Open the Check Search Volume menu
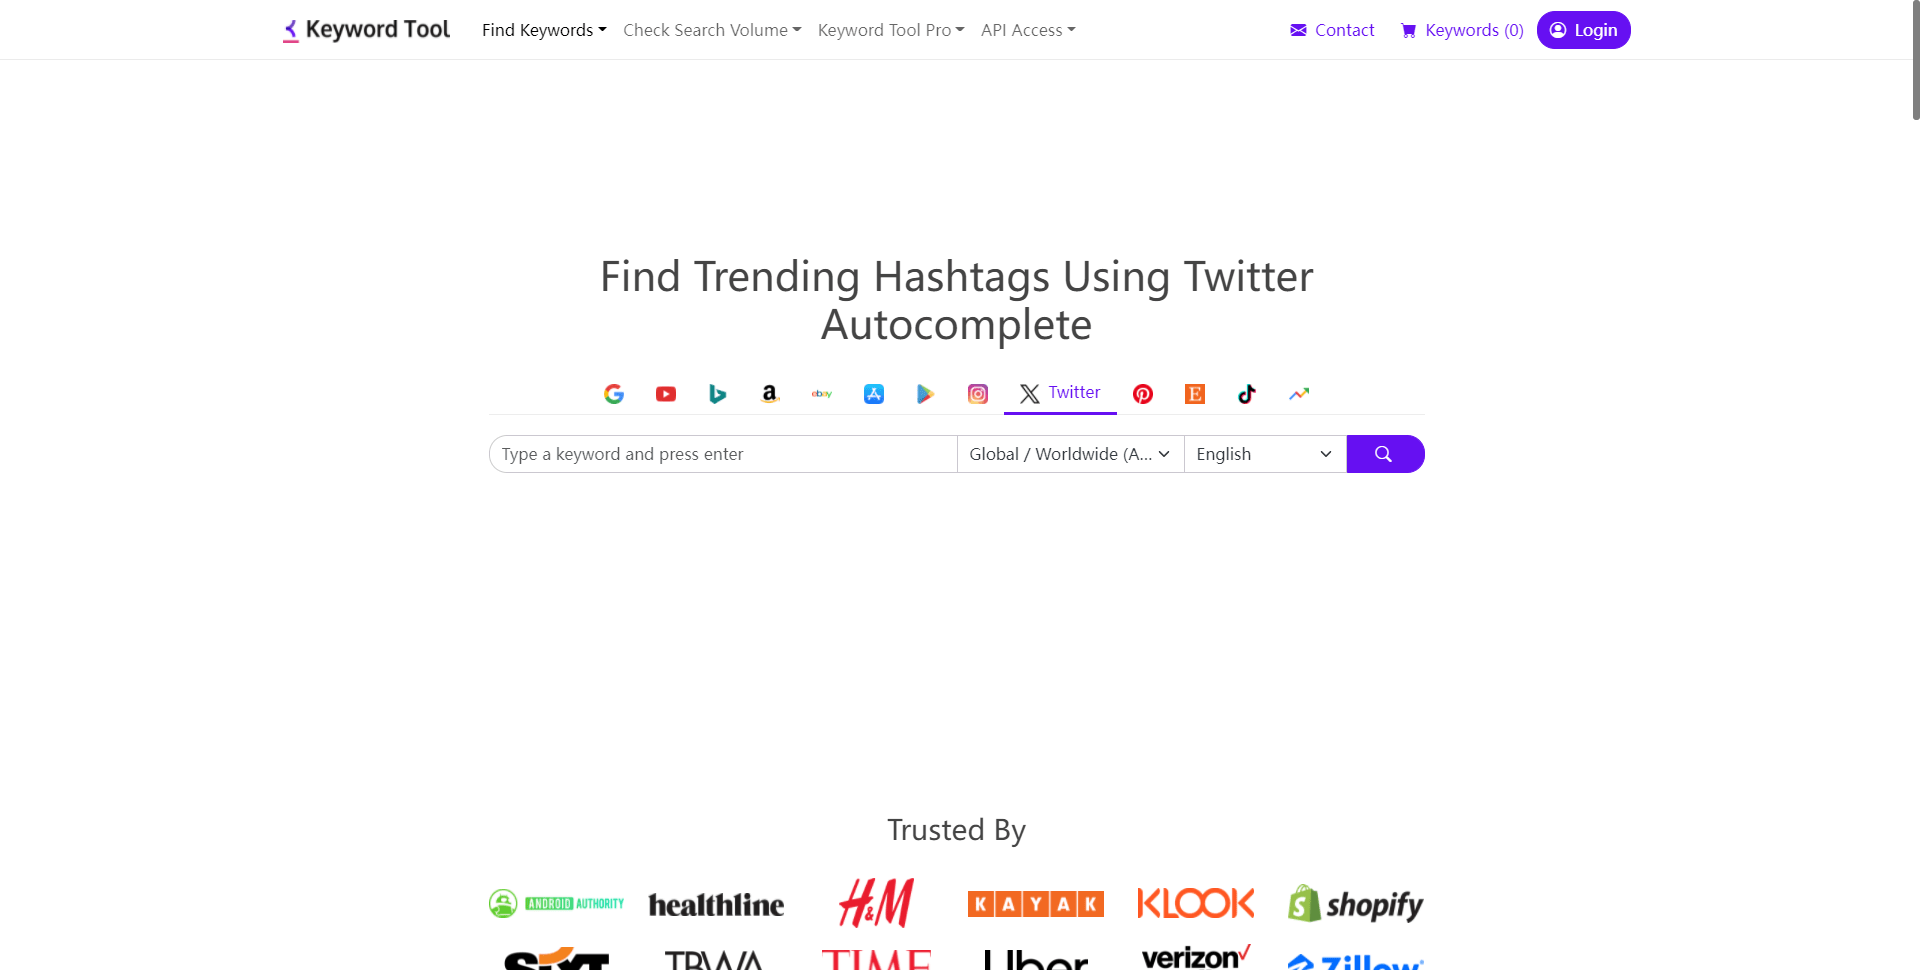1920x970 pixels. [712, 30]
